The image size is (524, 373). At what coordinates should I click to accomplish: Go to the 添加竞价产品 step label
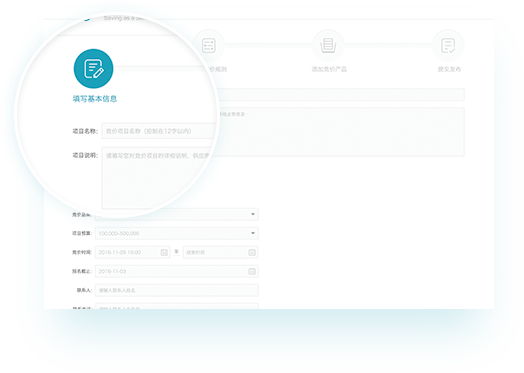coord(329,69)
